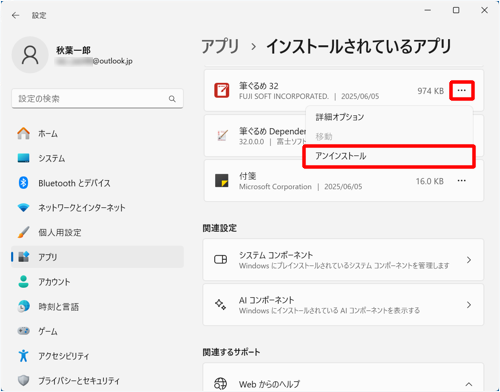Click the Web からのヘルプ globe icon

click(221, 384)
